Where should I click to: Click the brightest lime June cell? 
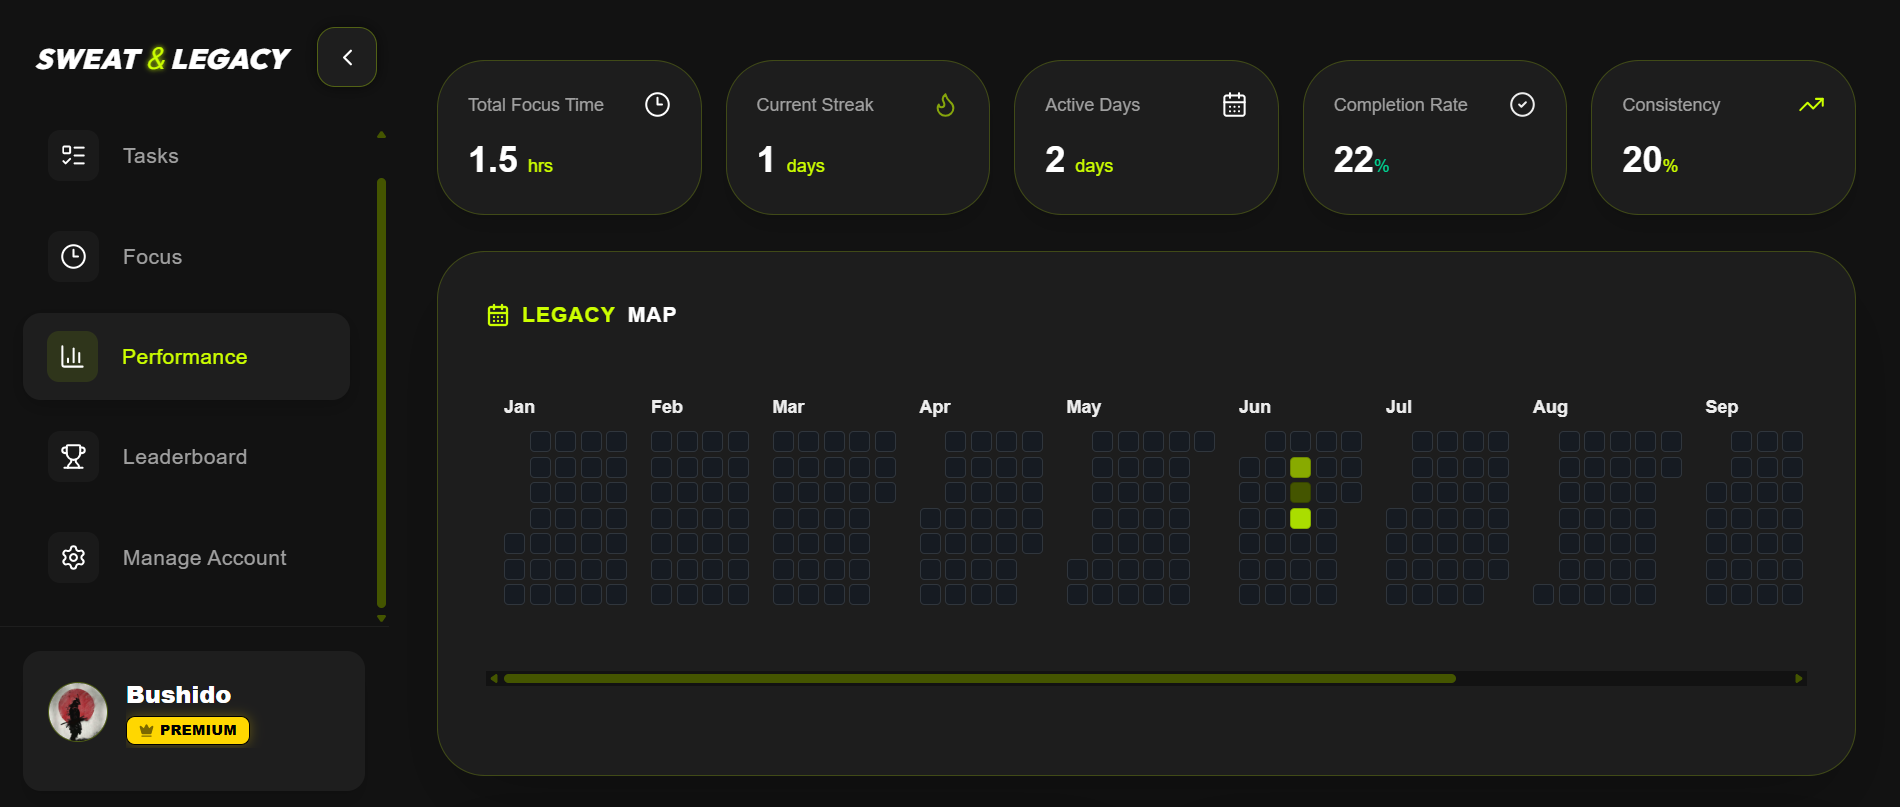(1300, 518)
